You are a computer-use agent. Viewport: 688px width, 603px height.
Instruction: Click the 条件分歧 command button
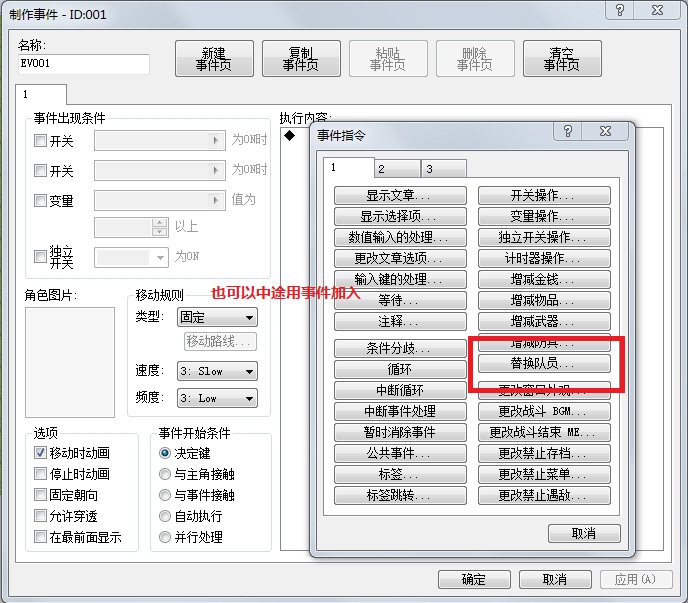pos(400,348)
